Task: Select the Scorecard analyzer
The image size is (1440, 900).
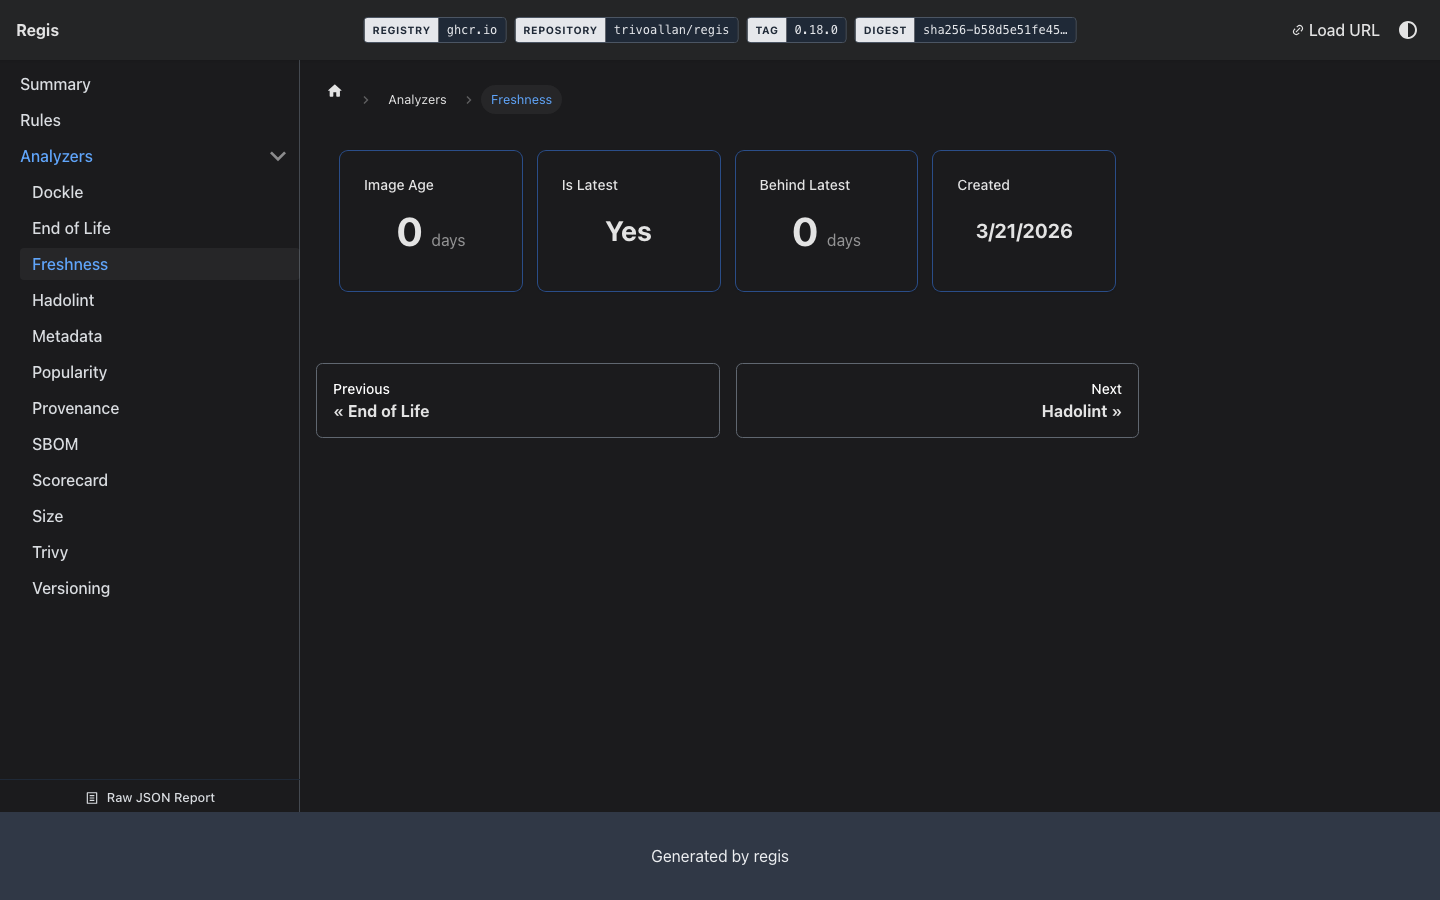Action: point(70,480)
